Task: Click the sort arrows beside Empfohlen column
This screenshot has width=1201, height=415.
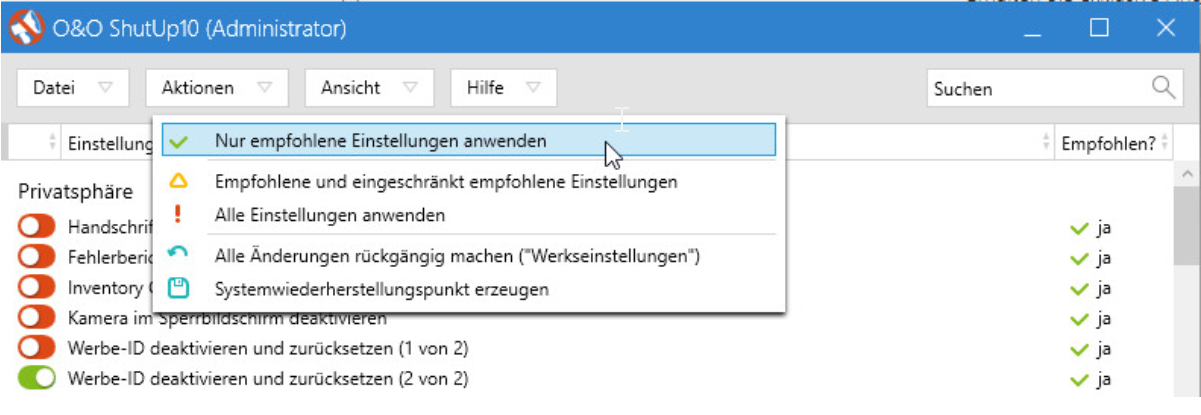Action: (1164, 143)
